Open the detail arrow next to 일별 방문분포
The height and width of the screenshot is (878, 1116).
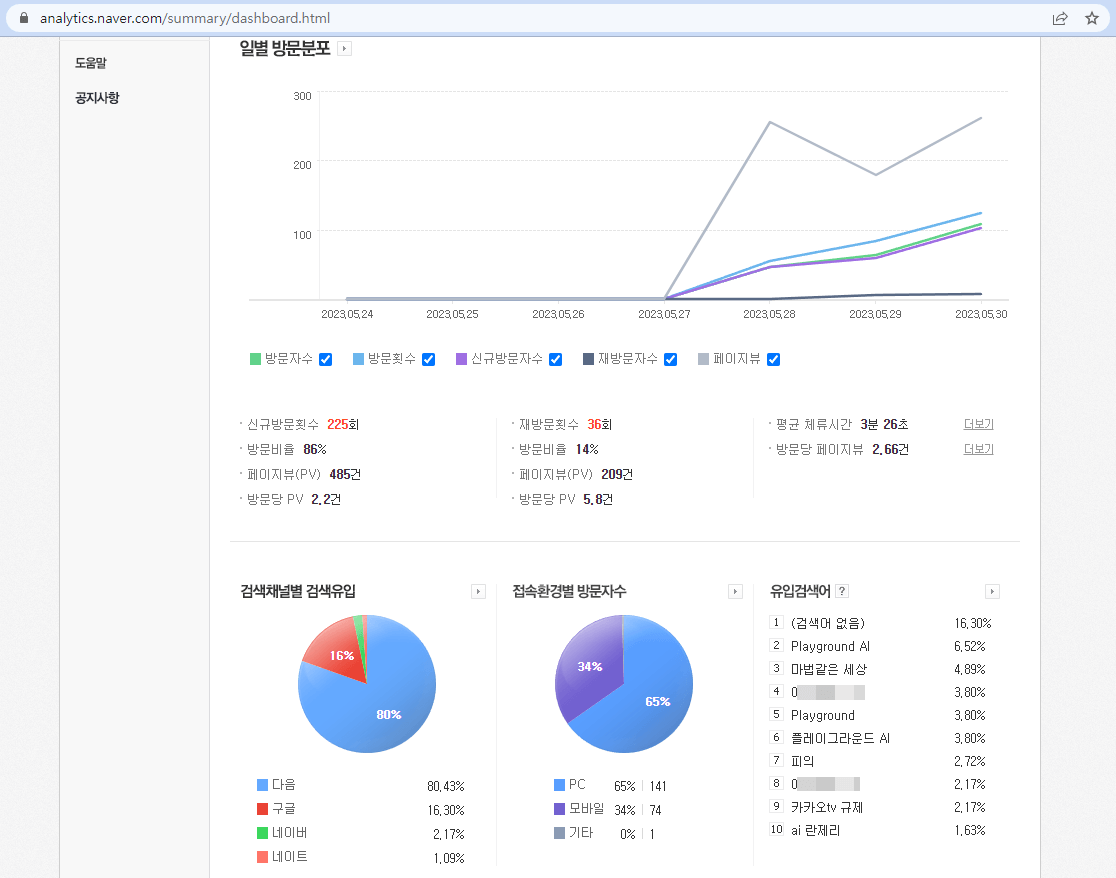coord(345,47)
